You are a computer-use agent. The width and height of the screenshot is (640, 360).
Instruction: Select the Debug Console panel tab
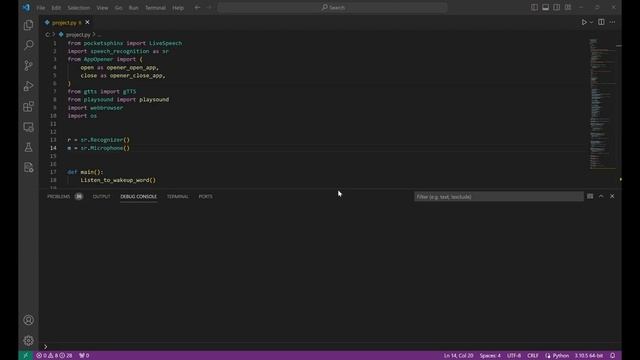(x=138, y=196)
